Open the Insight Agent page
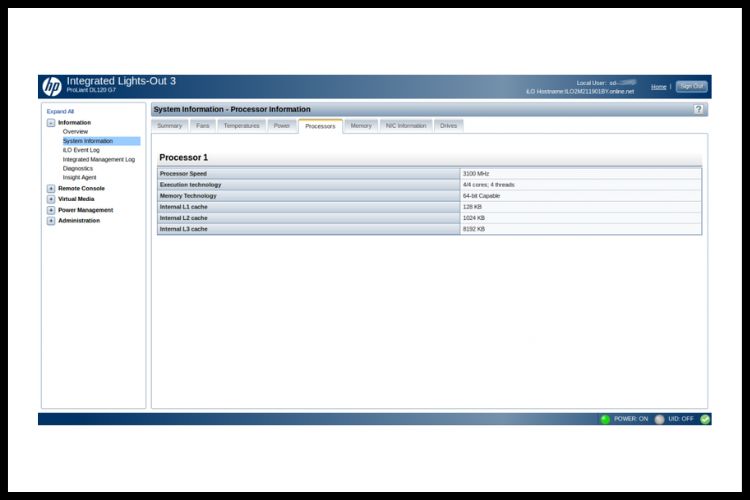750x500 pixels. [79, 178]
